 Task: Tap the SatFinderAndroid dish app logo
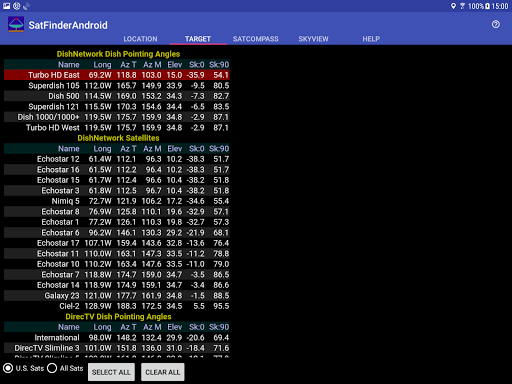(16, 25)
